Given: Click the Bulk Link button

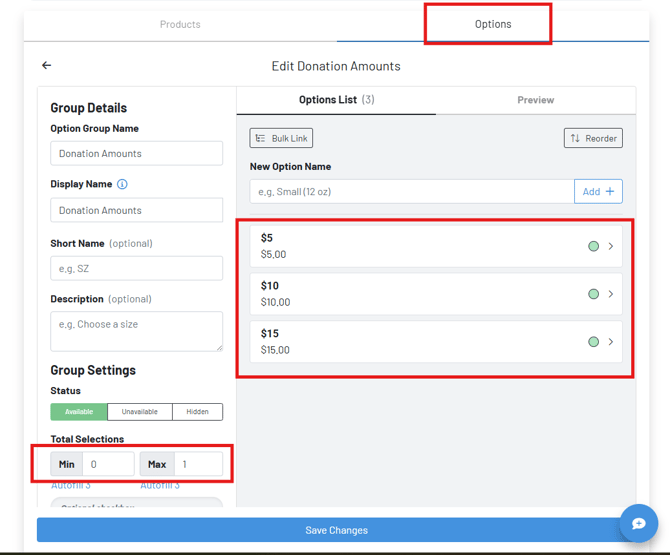Looking at the screenshot, I should point(281,138).
